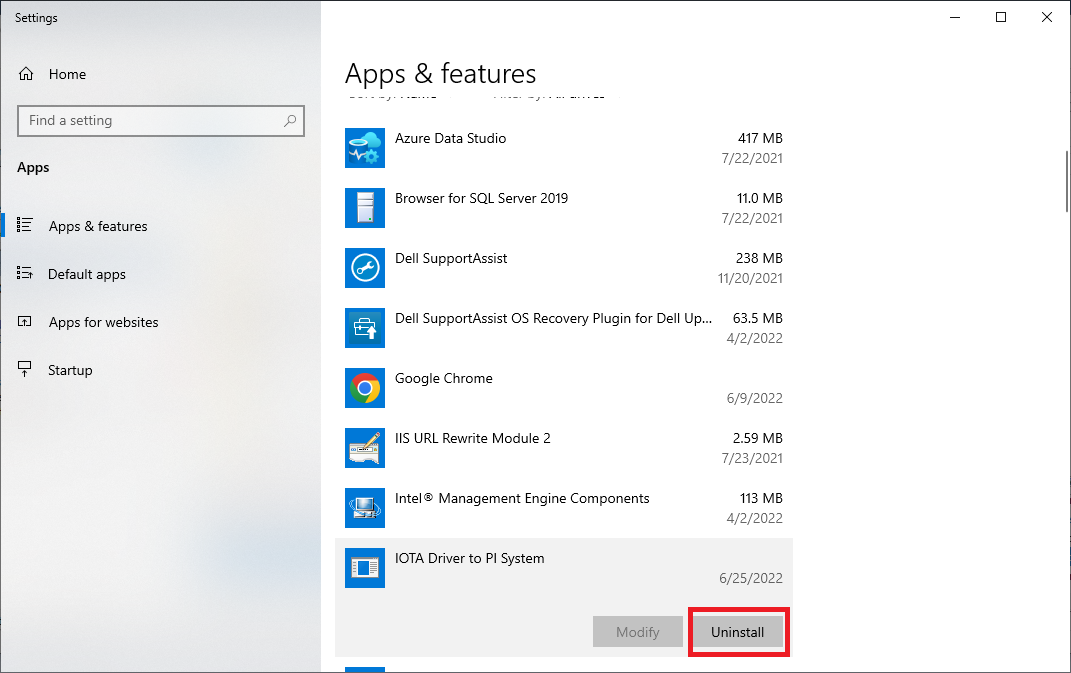Viewport: 1071px width, 673px height.
Task: Click the 2.59 MB size value
Action: tap(757, 439)
